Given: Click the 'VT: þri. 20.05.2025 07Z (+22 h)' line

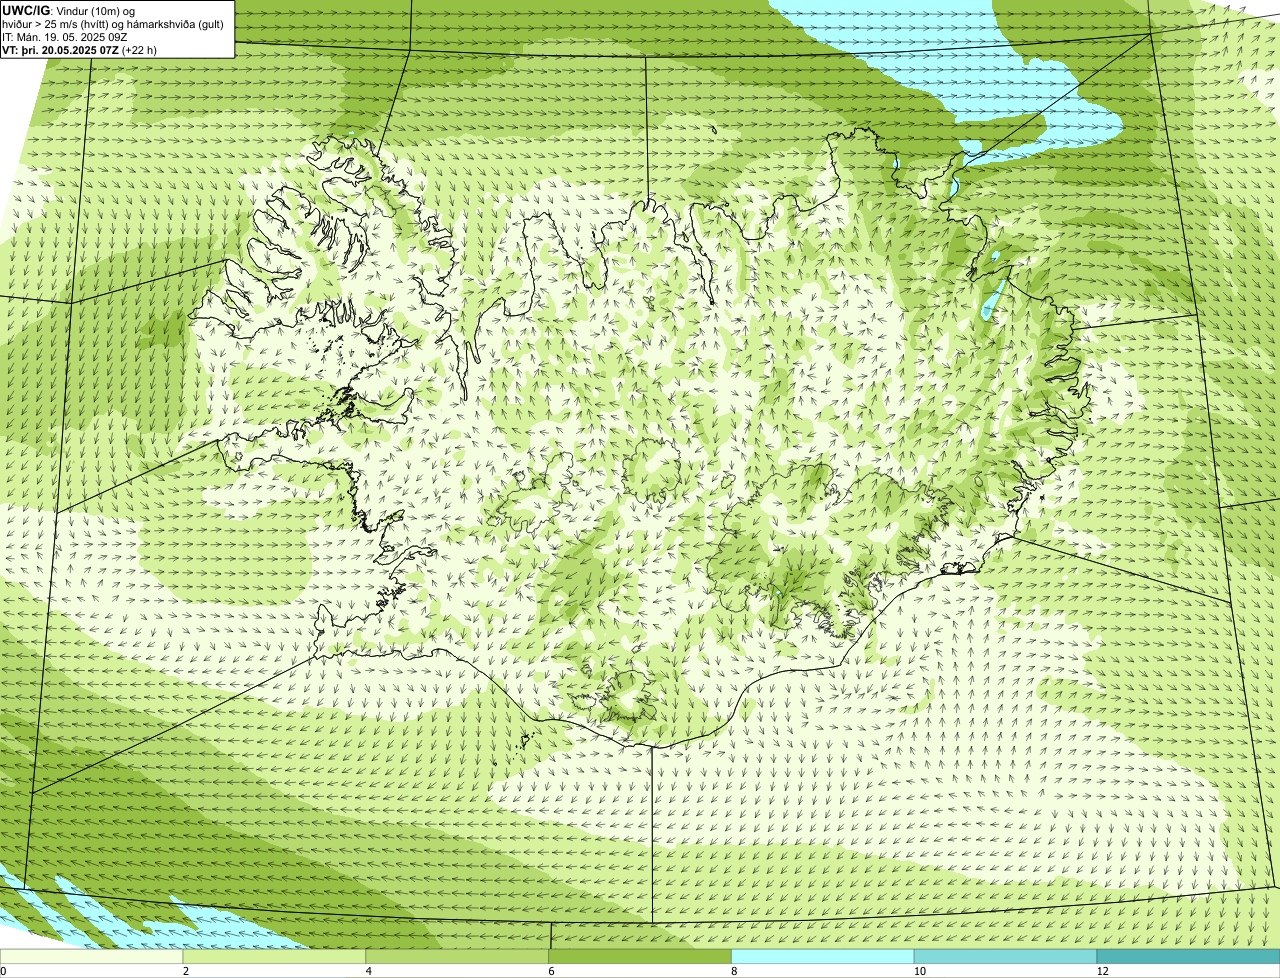Looking at the screenshot, I should pos(80,50).
